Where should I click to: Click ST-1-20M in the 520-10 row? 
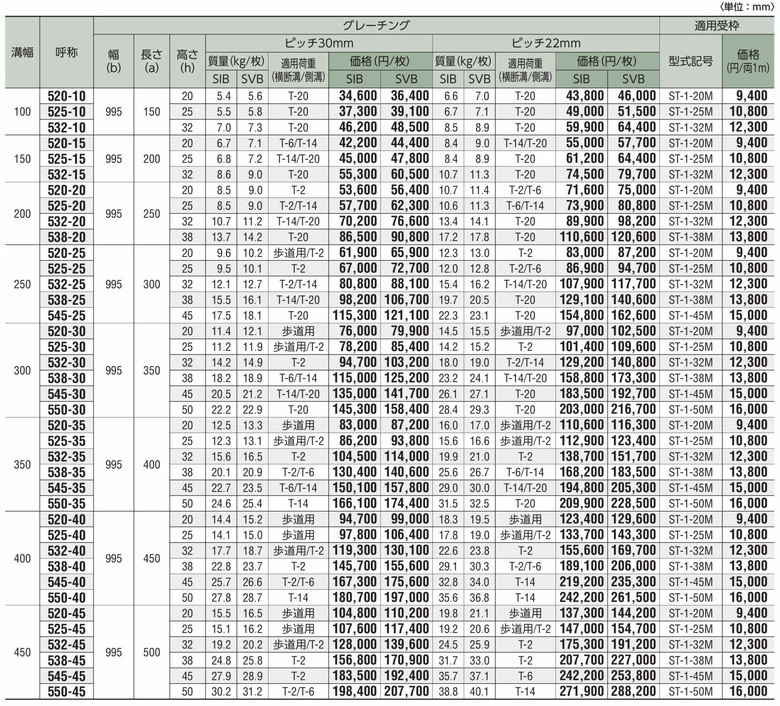(690, 97)
